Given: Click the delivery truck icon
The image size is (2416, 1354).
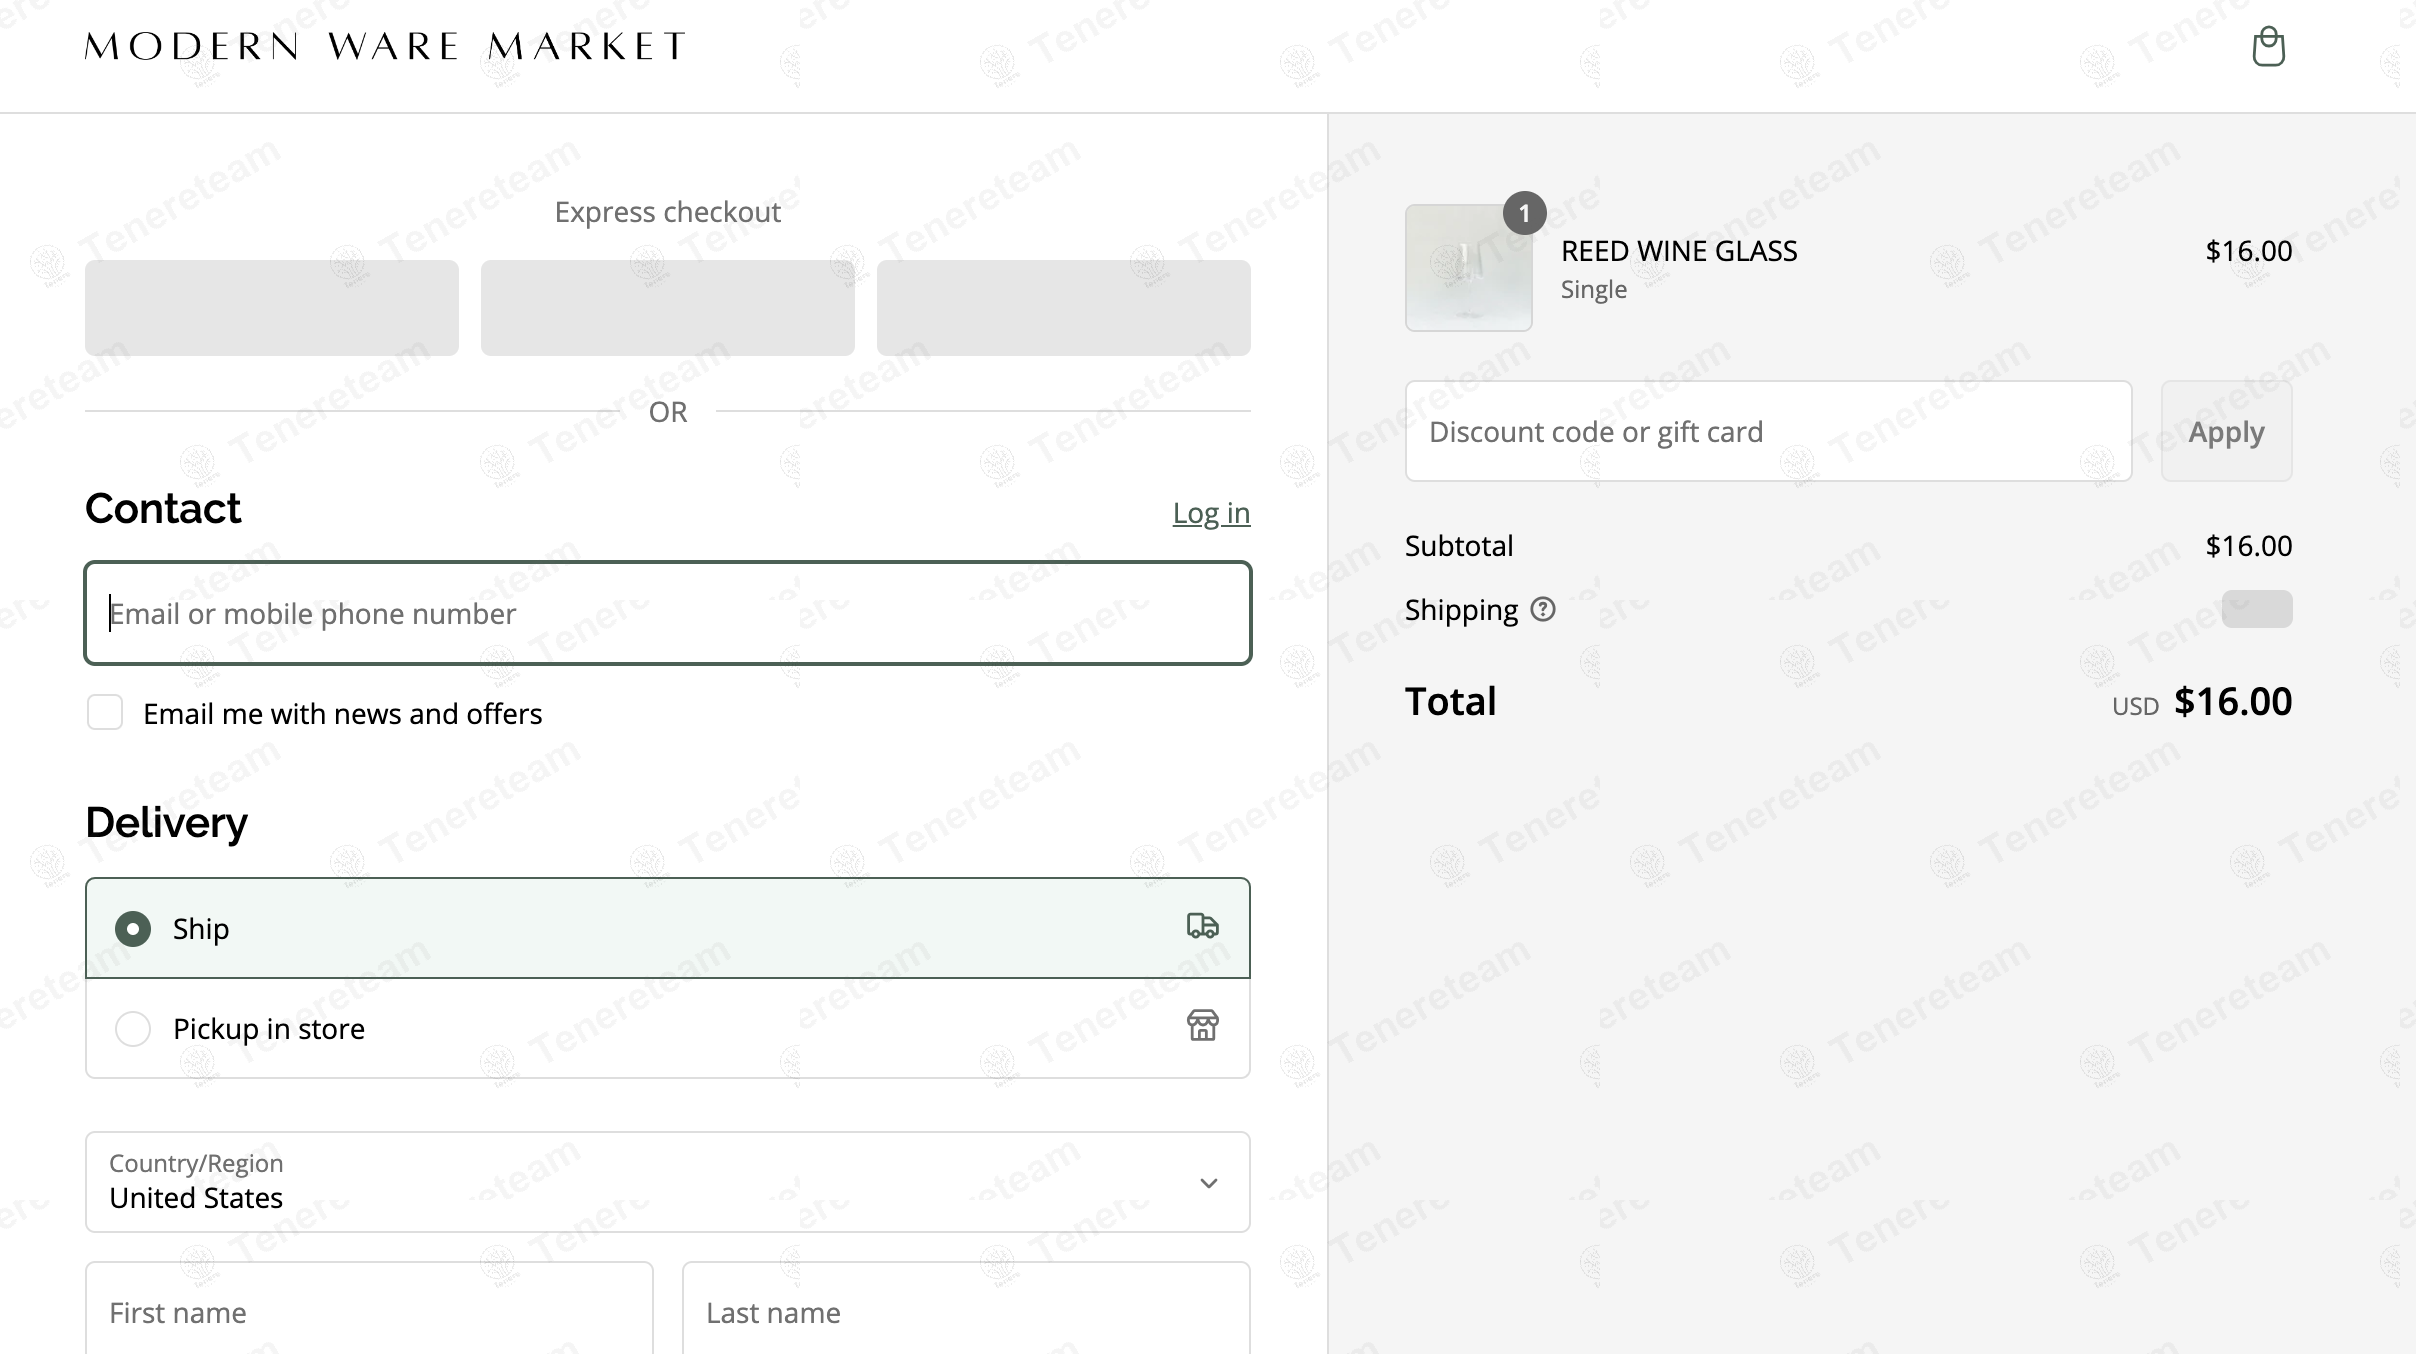Looking at the screenshot, I should coord(1202,926).
